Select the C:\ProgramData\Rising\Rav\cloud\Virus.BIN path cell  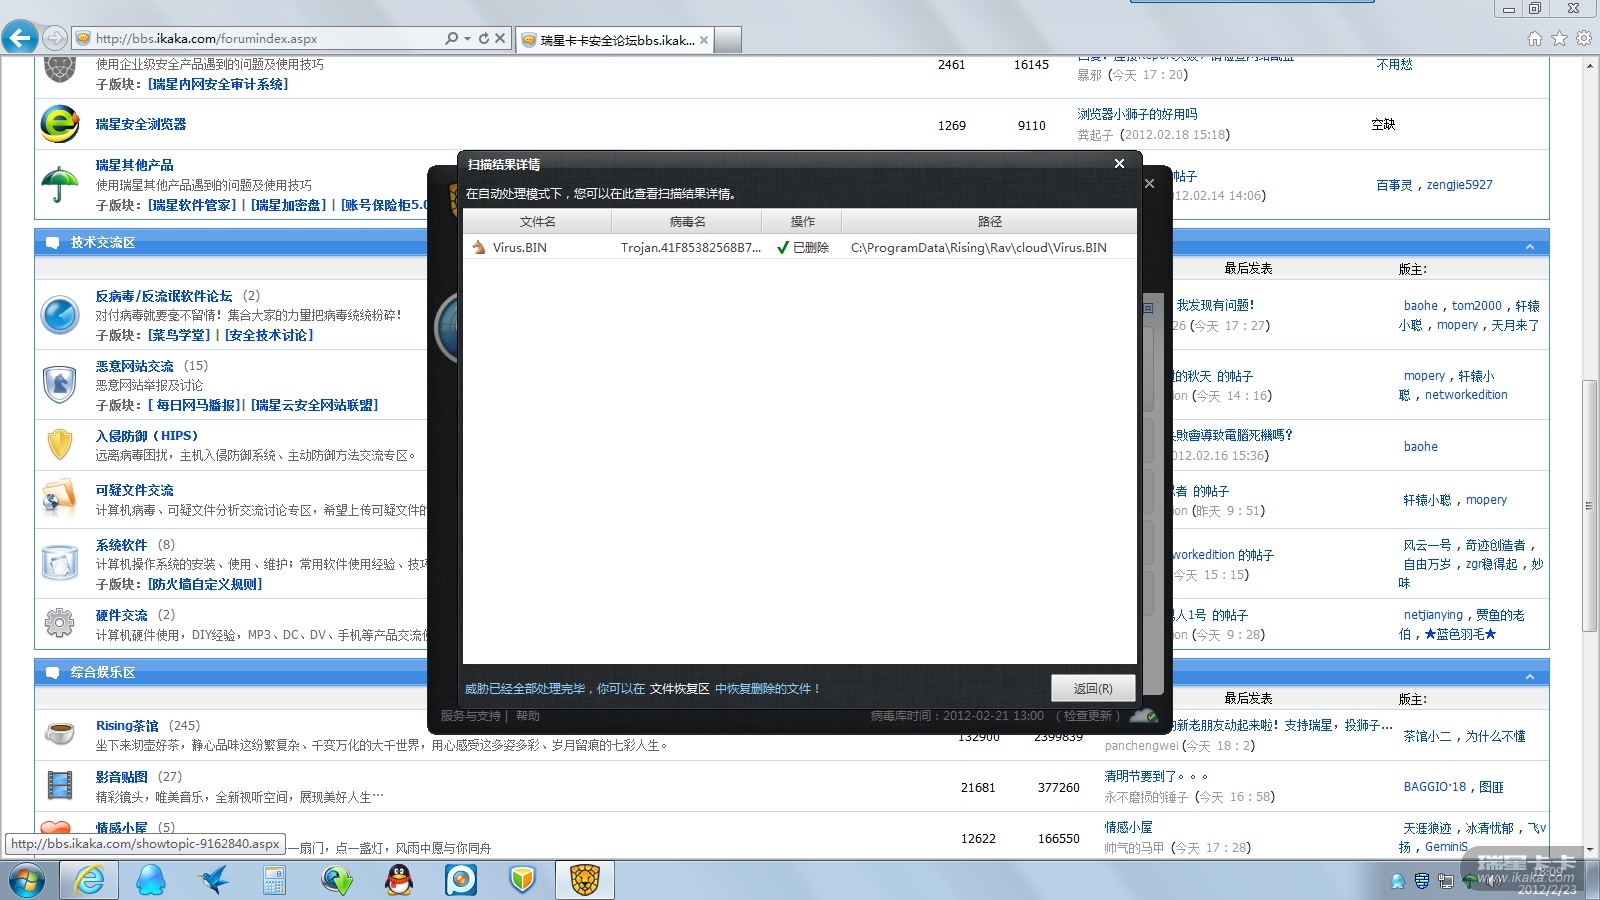pyautogui.click(x=979, y=248)
